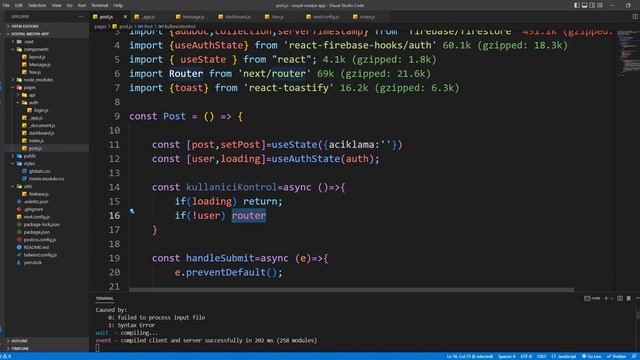Viewport: 640px width, 360px height.
Task: Switch to the Message.js editor tab
Action: [x=193, y=17]
